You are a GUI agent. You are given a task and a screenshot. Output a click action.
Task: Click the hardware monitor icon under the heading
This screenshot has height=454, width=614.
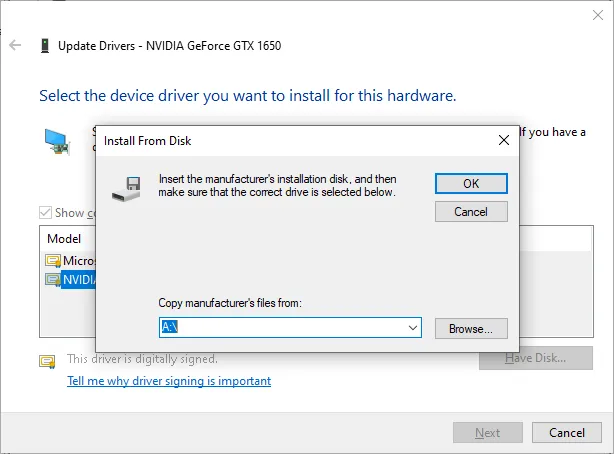pos(57,143)
